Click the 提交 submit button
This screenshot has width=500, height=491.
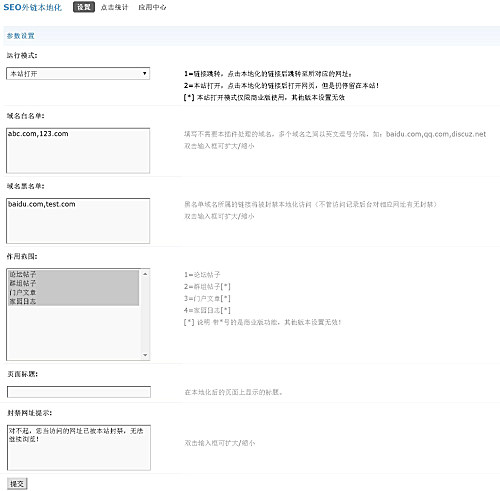(x=17, y=484)
